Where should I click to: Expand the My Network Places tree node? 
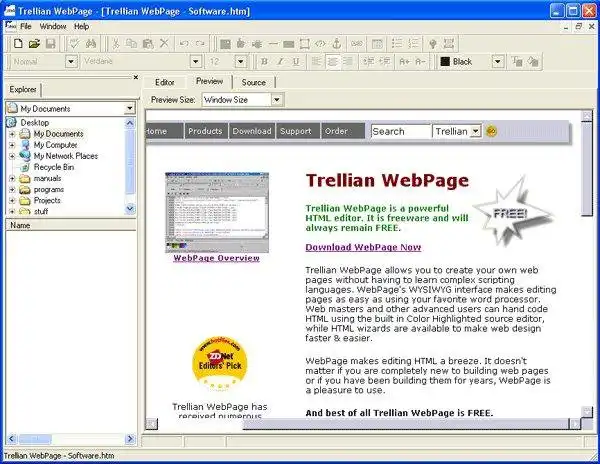[12, 156]
